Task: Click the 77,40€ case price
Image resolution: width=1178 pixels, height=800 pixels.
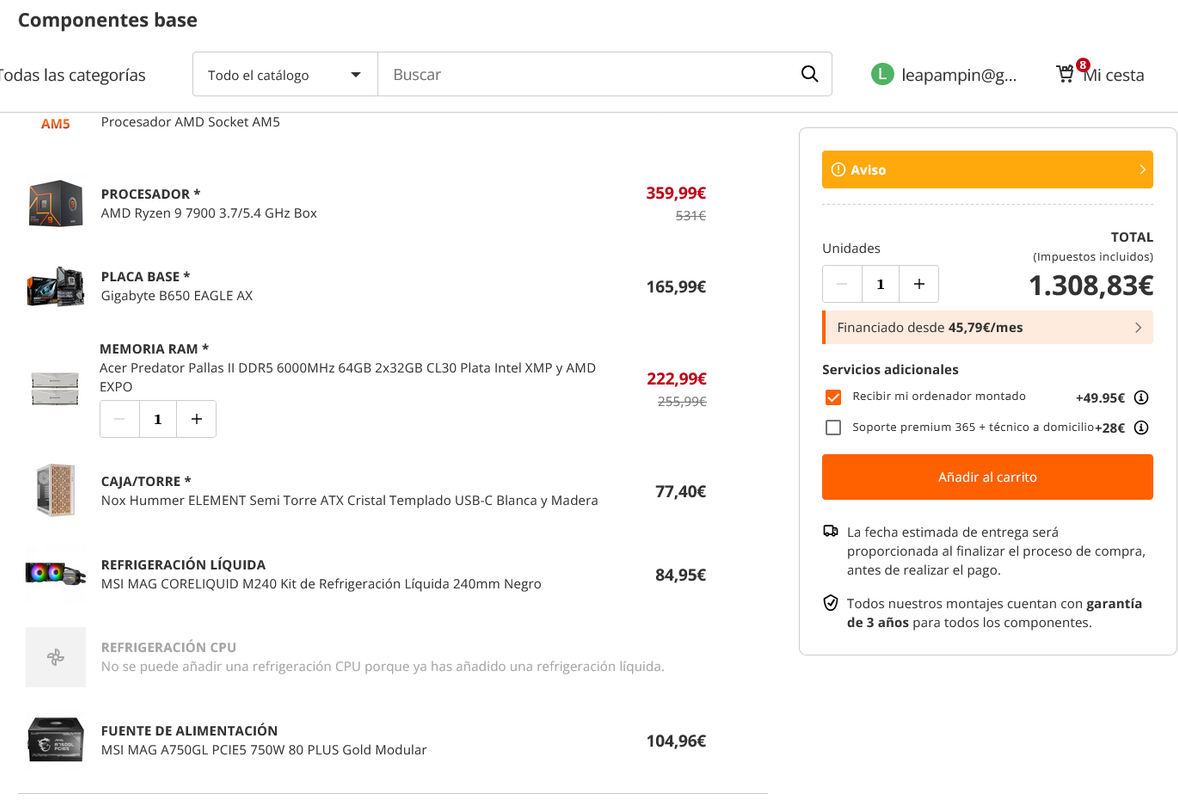Action: pyautogui.click(x=681, y=491)
